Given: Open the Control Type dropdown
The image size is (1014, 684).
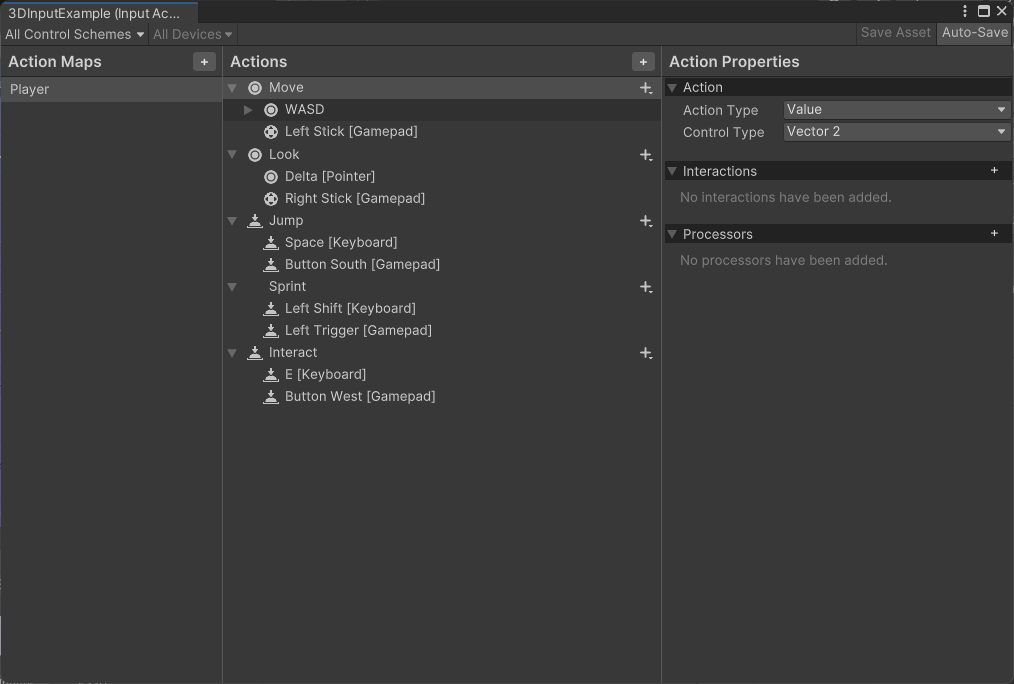Looking at the screenshot, I should [896, 132].
